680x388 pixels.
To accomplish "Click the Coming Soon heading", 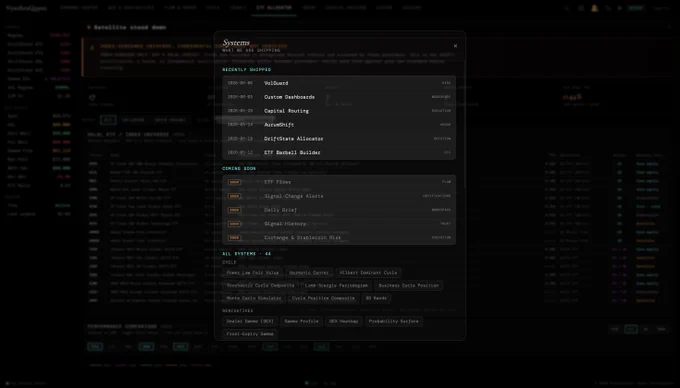I will 239,168.
